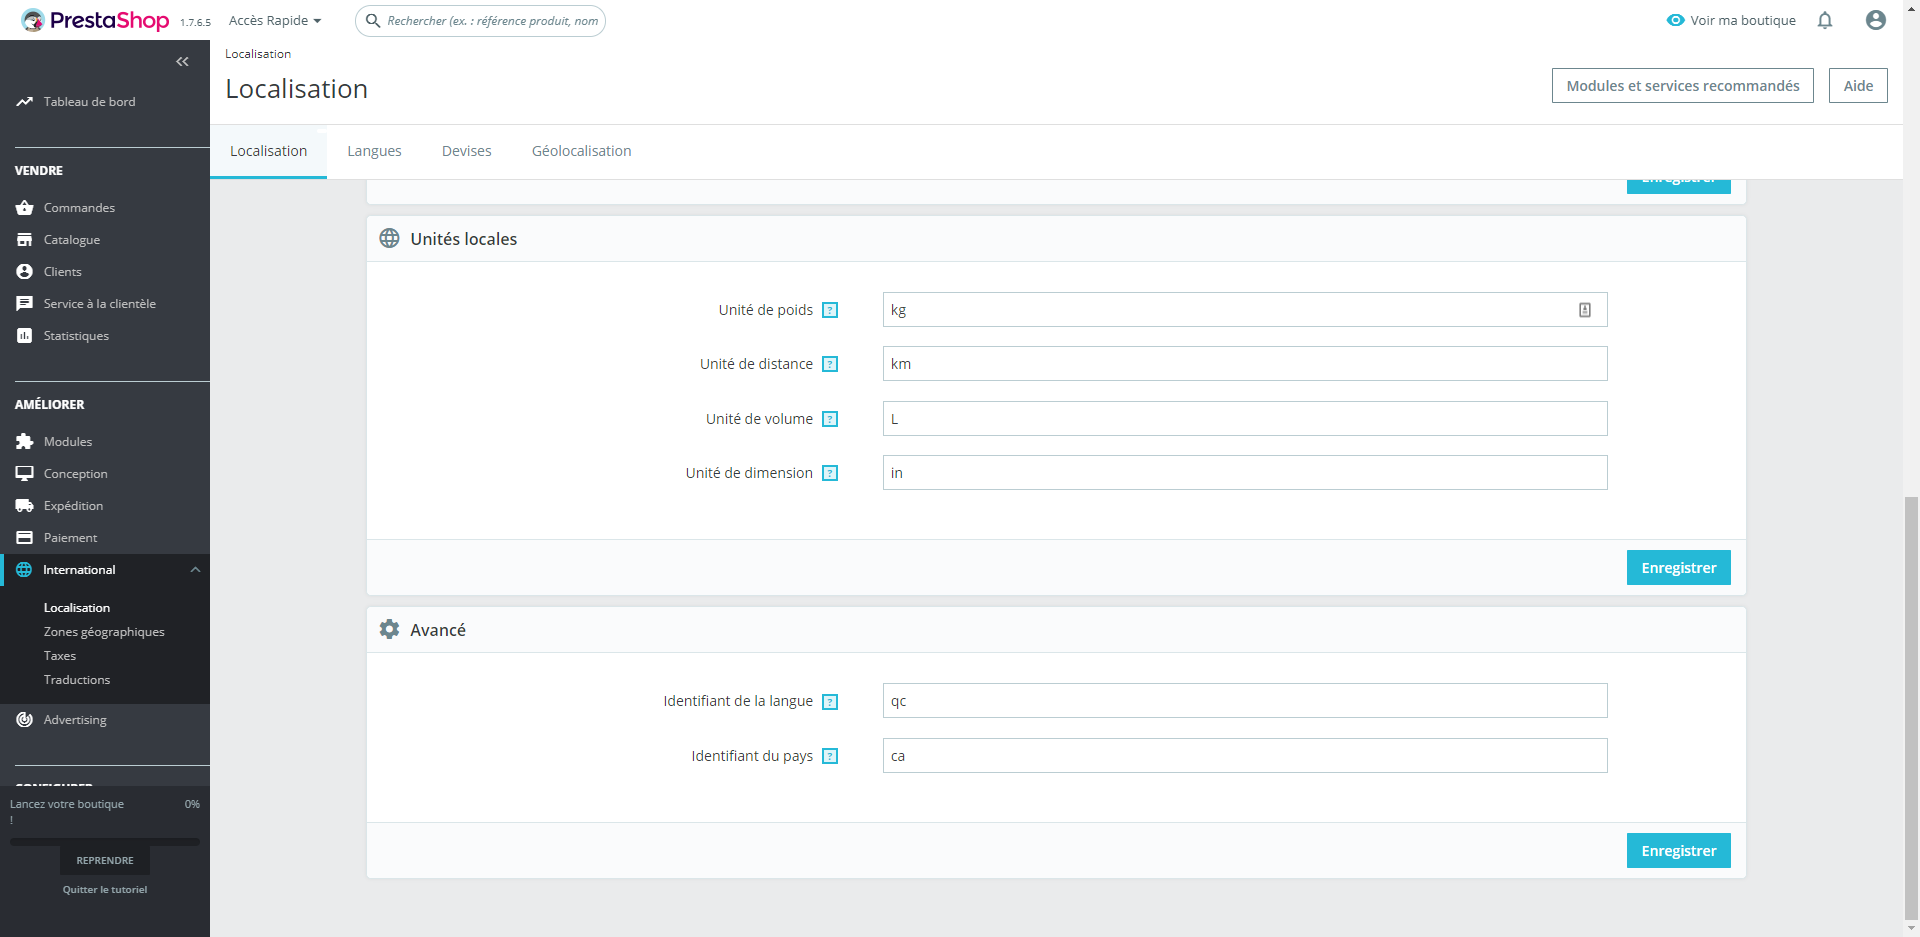Screen dimensions: 1920x937
Task: Open the Modules panel icon
Action: tap(25, 441)
